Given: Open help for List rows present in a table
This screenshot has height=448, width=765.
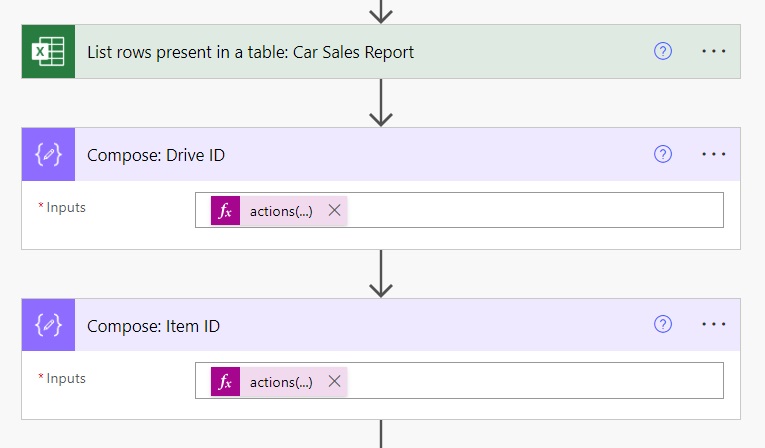Looking at the screenshot, I should point(663,51).
